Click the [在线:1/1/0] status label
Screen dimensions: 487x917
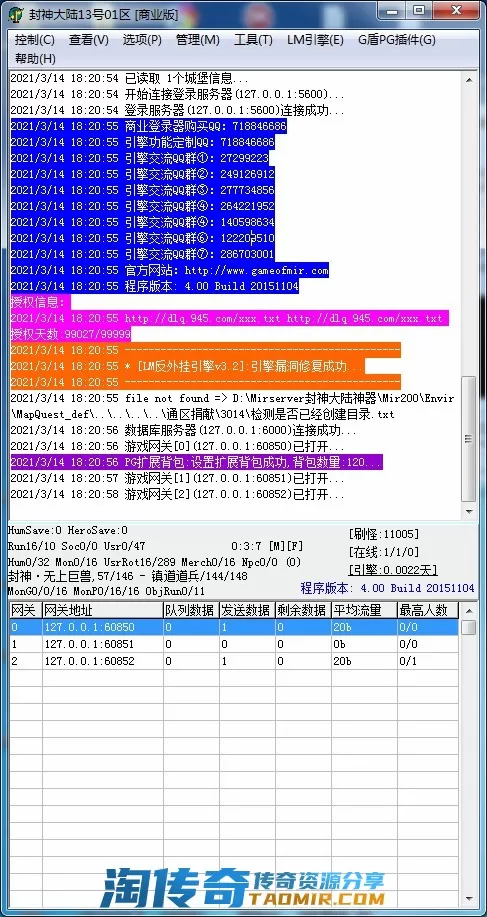click(383, 551)
